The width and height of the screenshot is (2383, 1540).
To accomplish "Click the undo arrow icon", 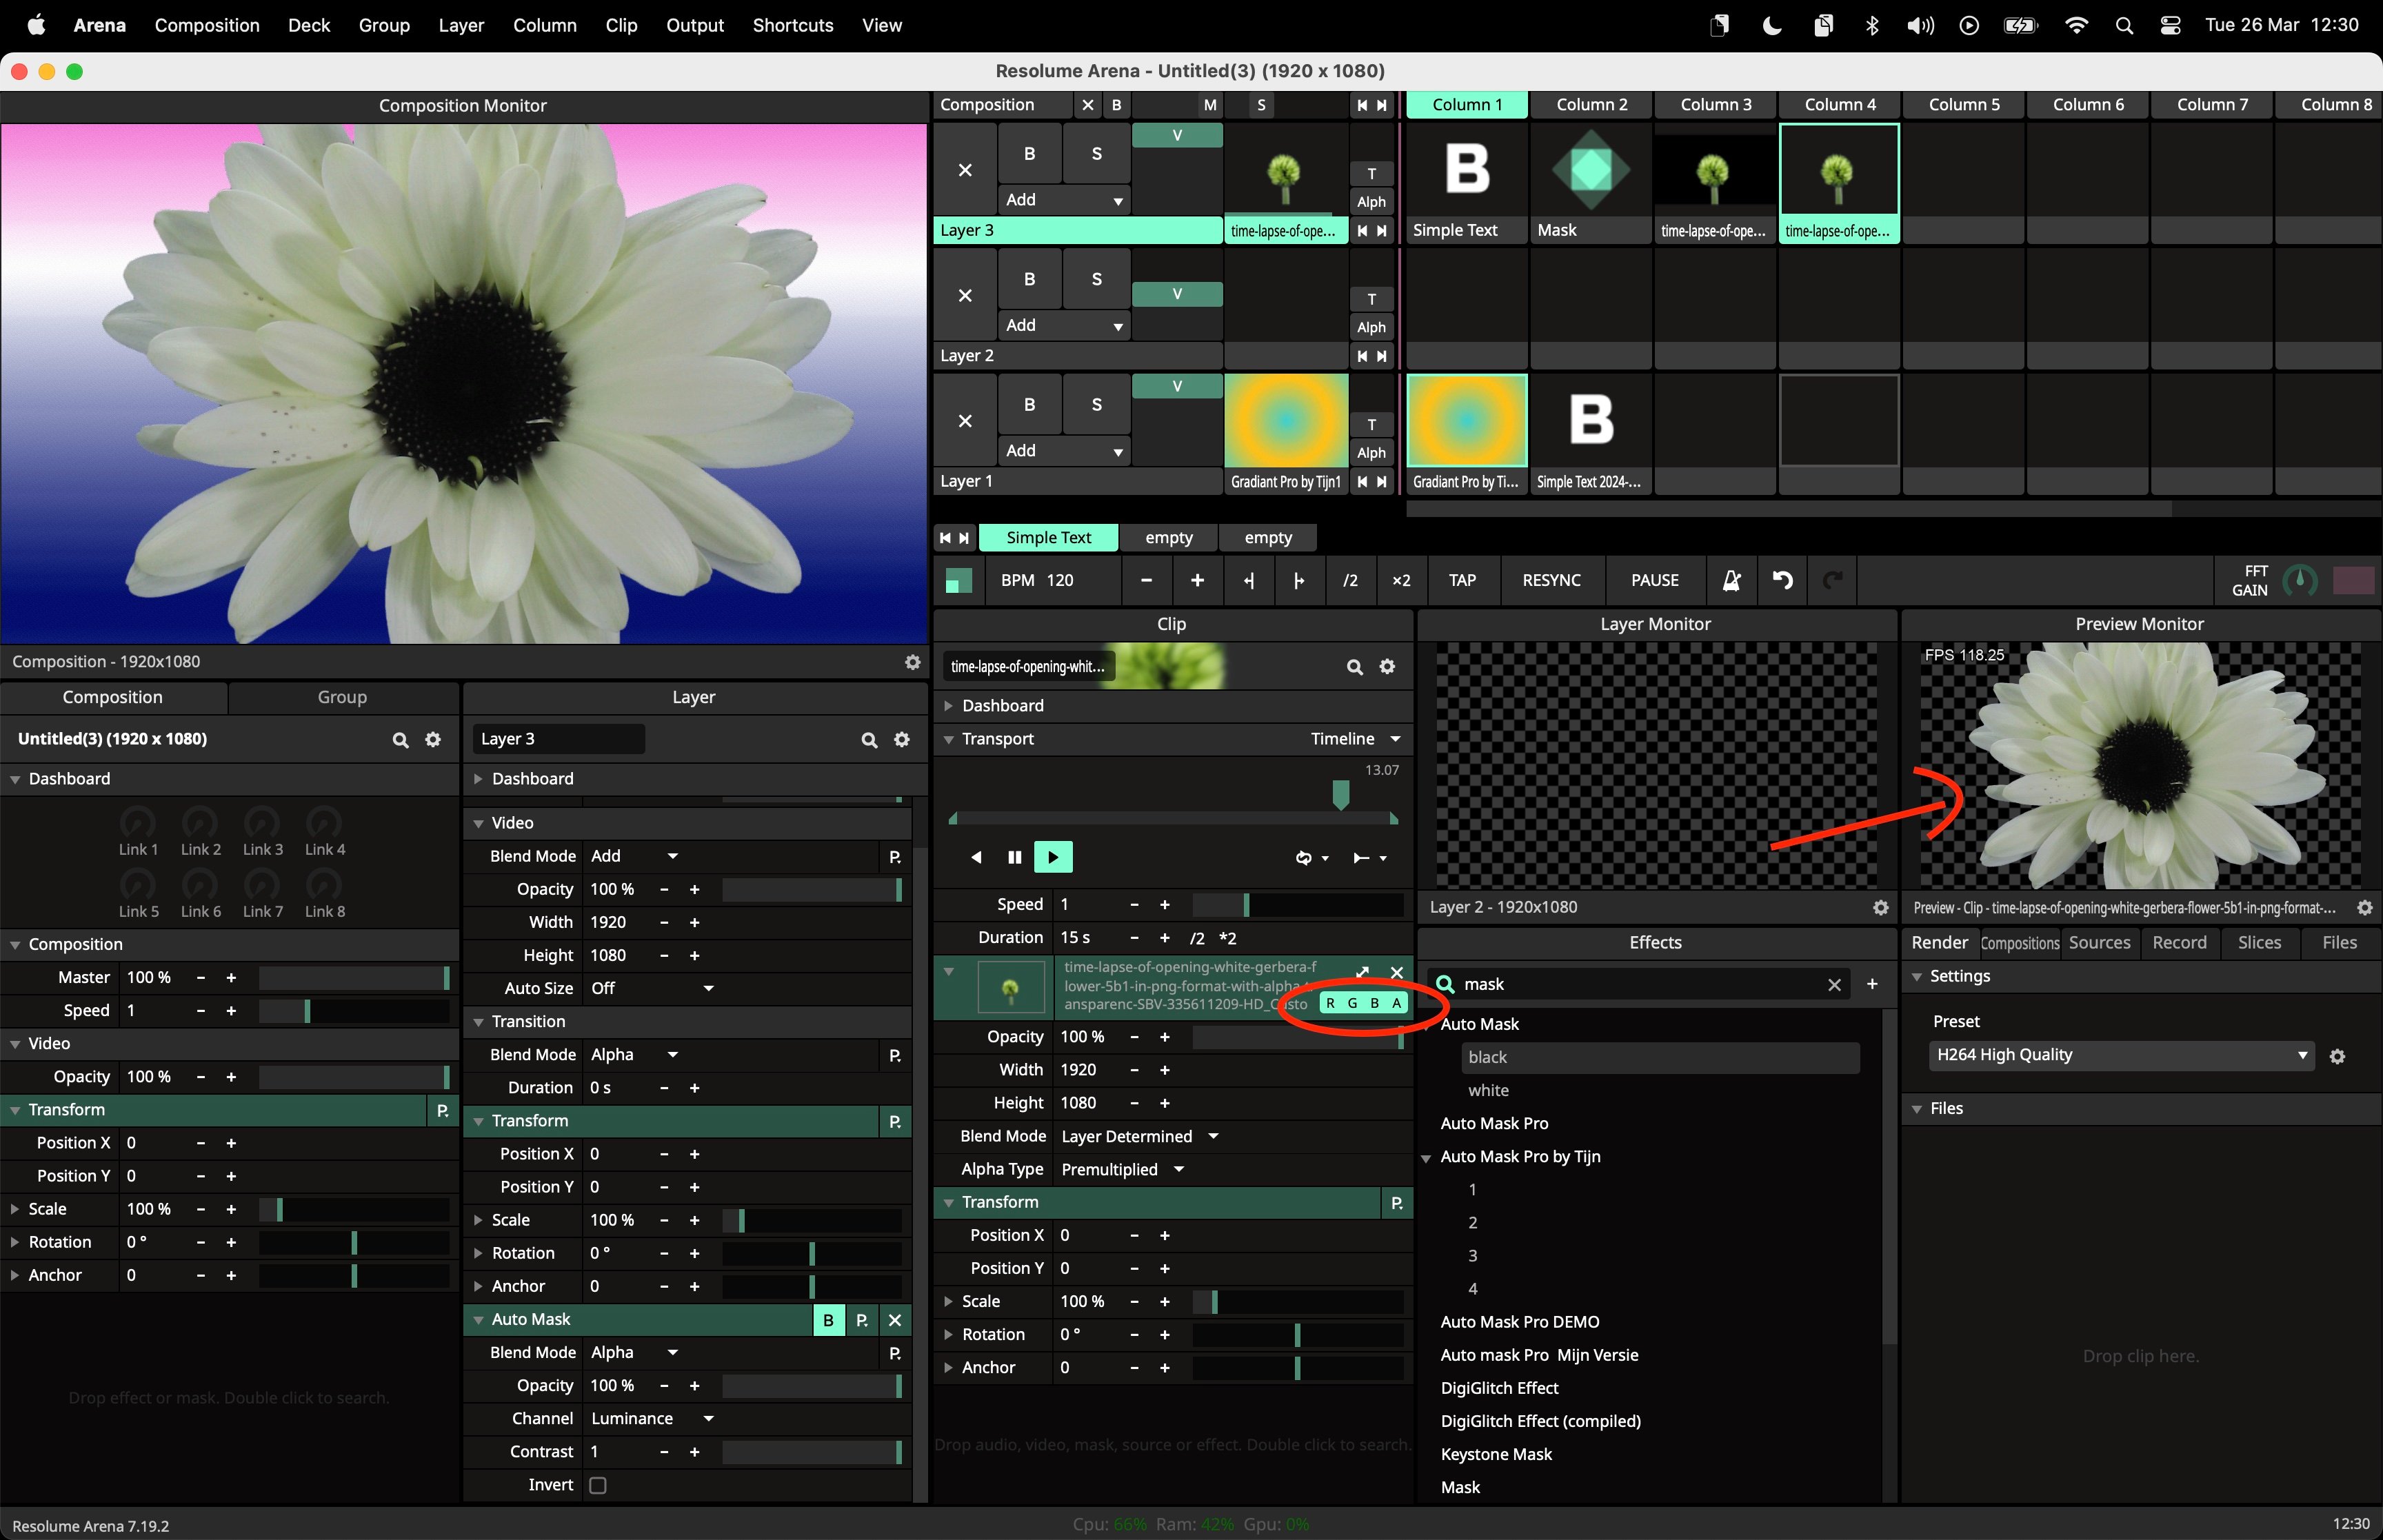I will (1782, 580).
